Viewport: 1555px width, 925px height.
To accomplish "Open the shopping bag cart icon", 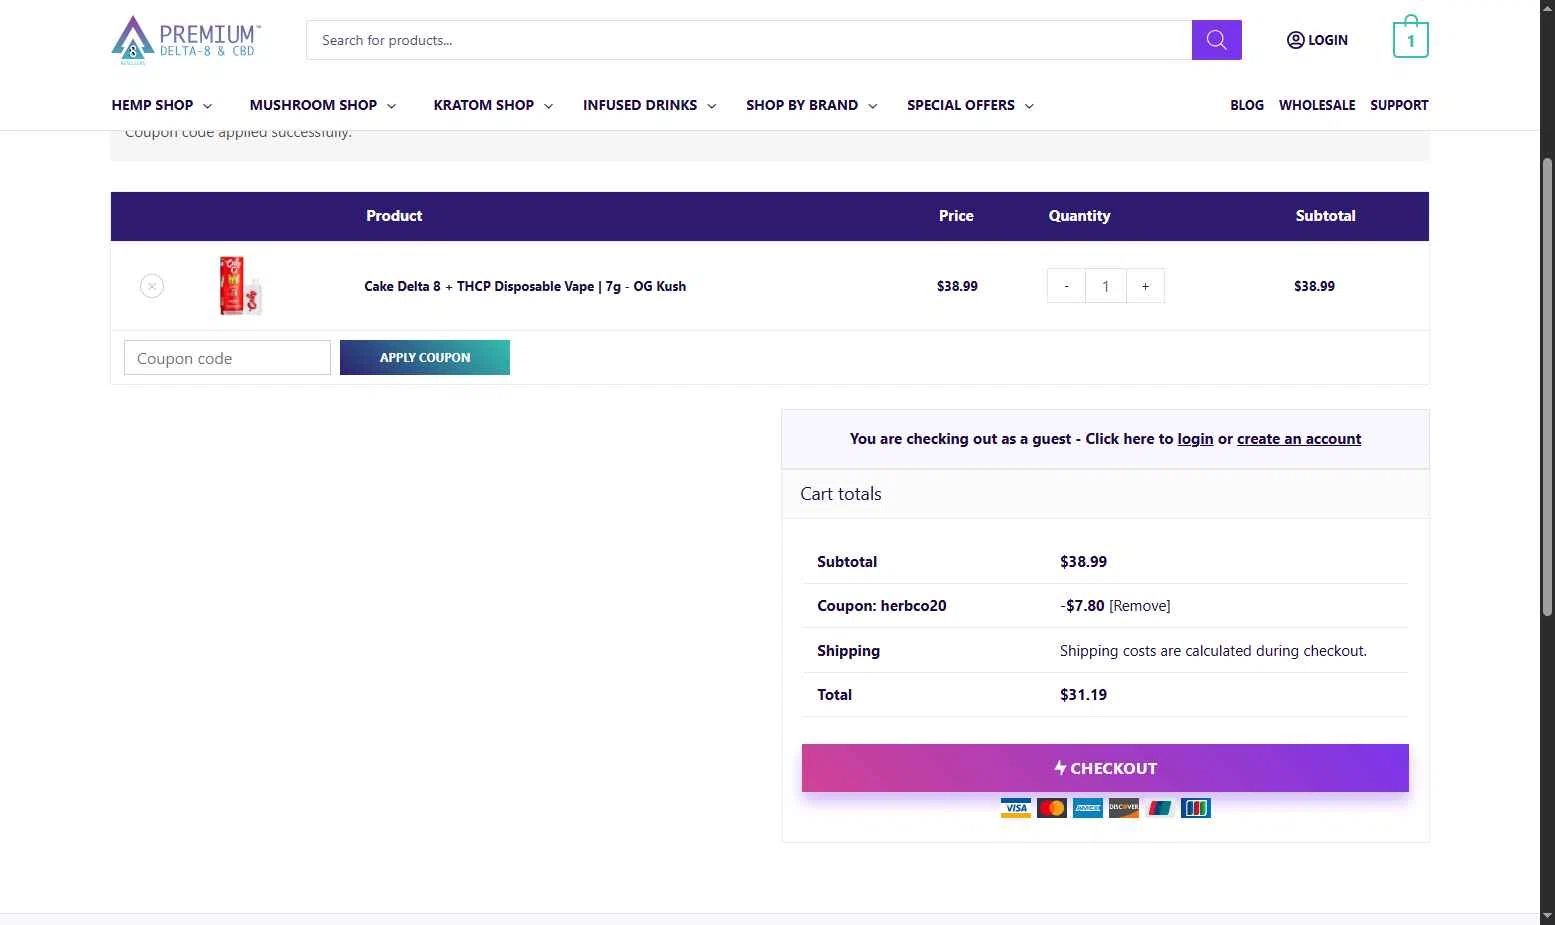I will pos(1410,37).
